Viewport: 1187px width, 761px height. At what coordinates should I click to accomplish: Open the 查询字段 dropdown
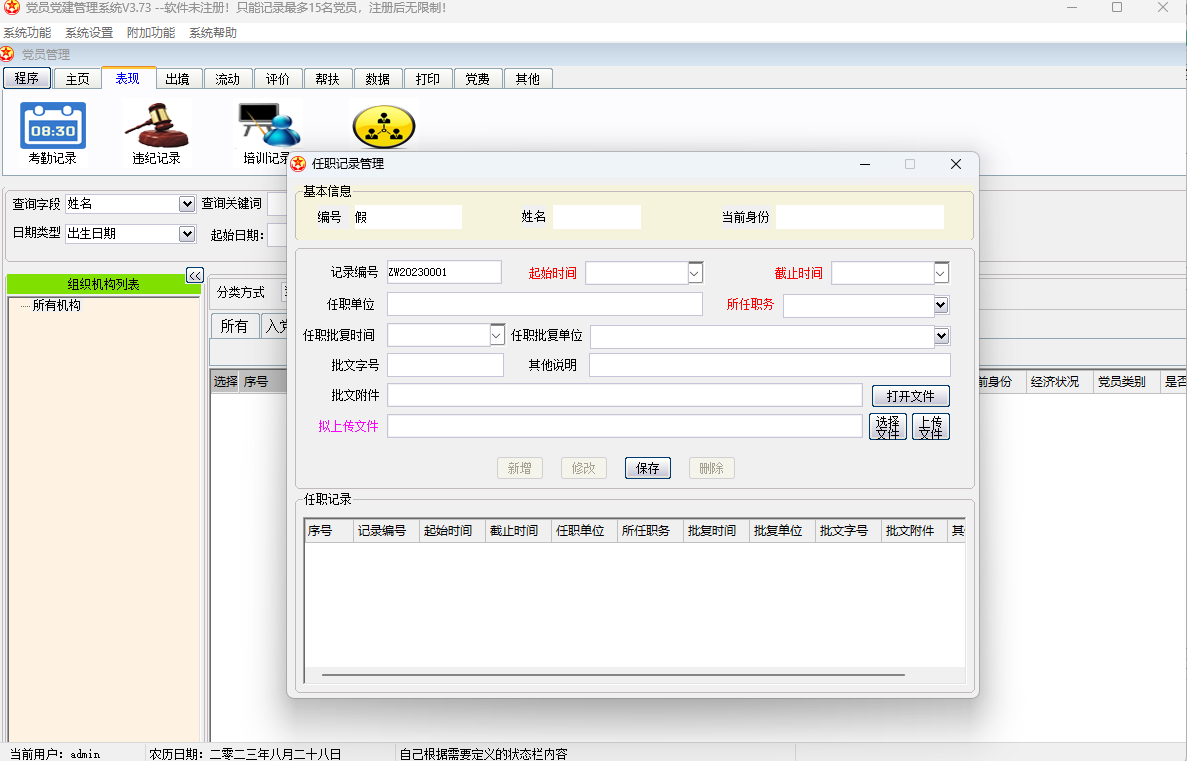tap(186, 204)
